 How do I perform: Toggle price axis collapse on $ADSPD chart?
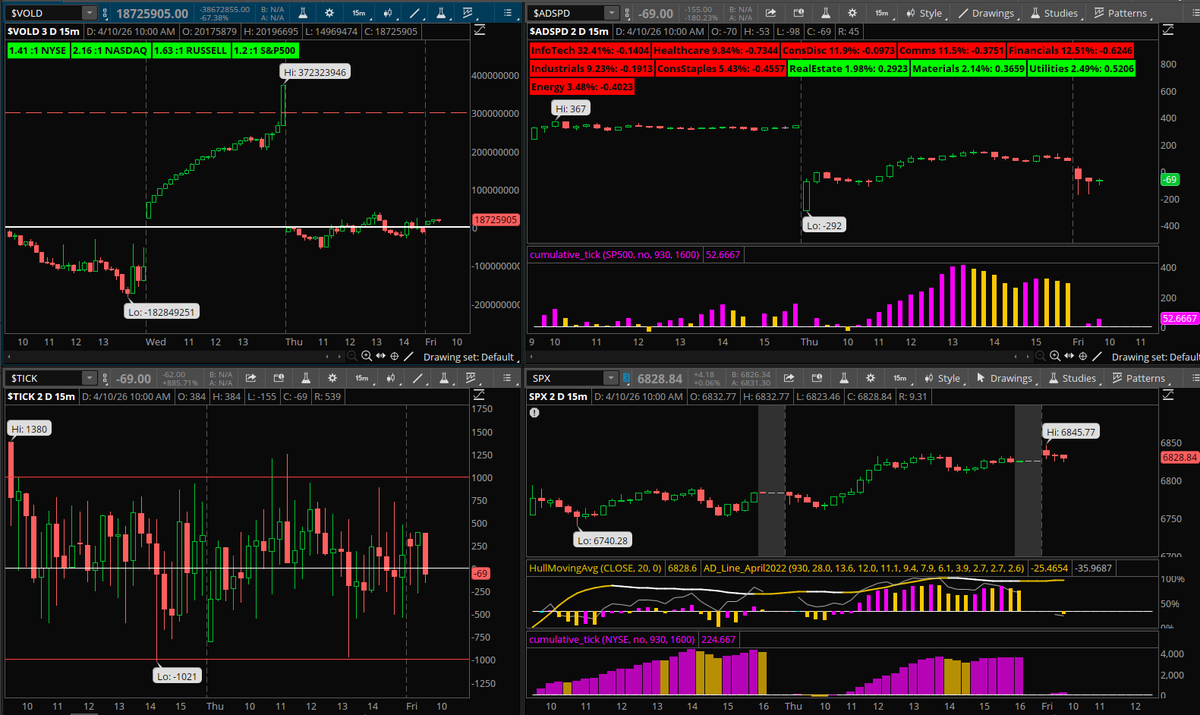click(x=1169, y=29)
